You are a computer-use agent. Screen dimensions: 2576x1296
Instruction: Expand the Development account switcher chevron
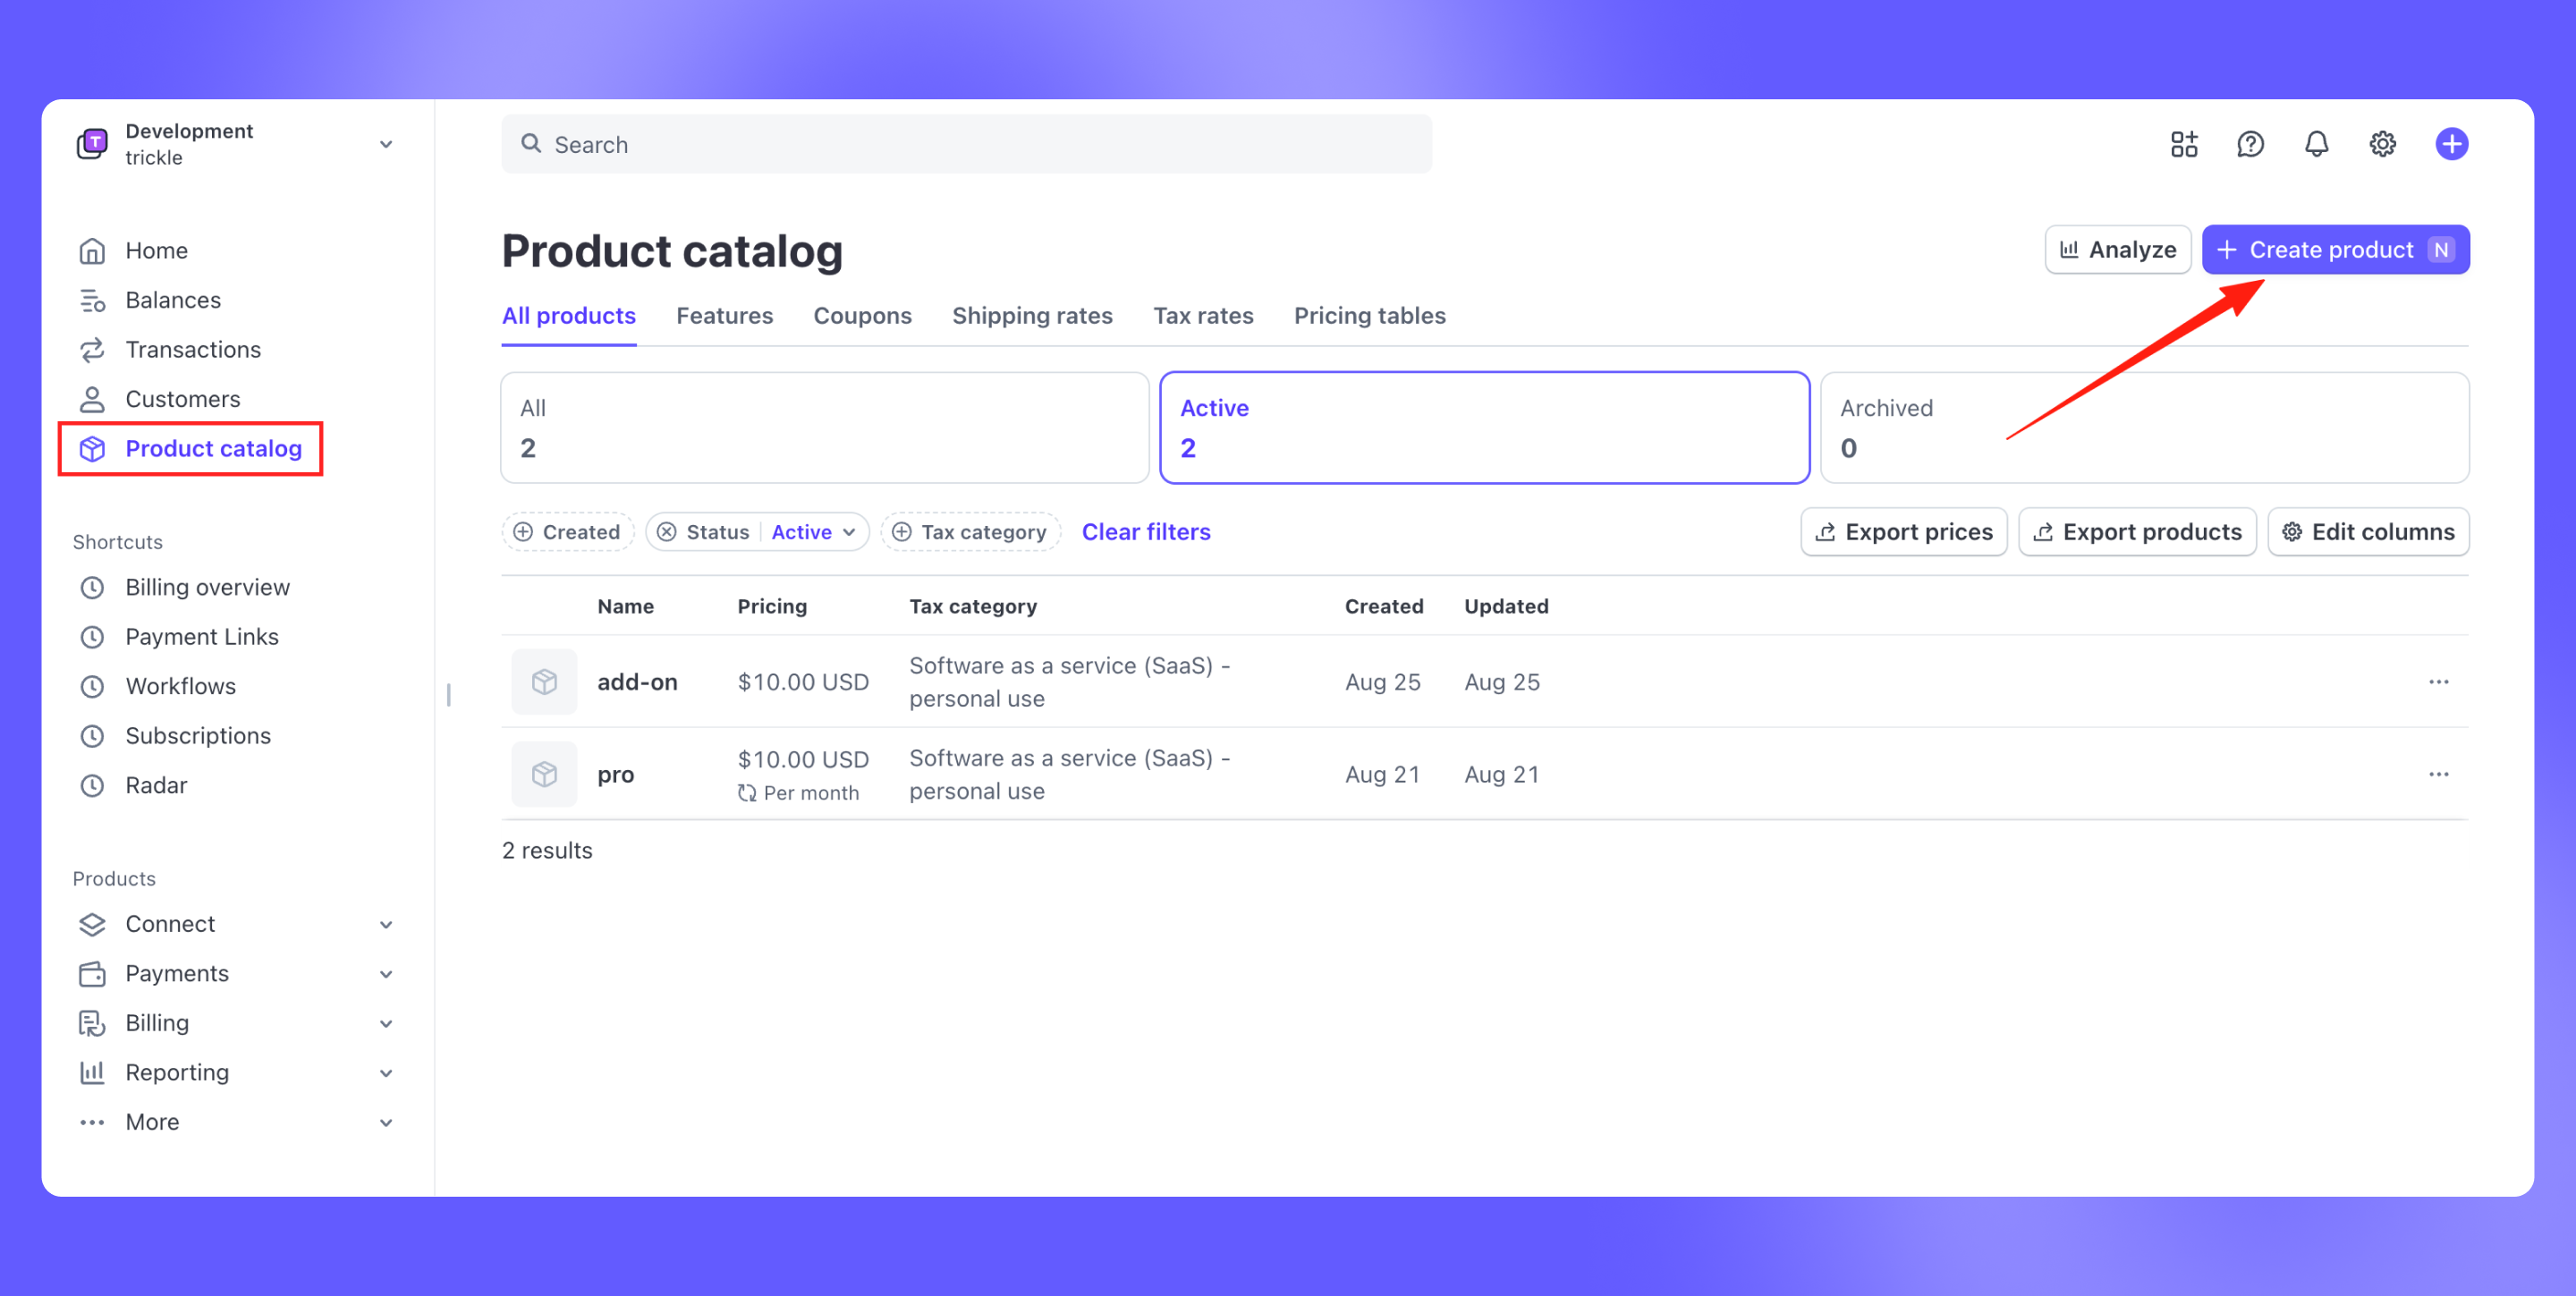tap(386, 144)
